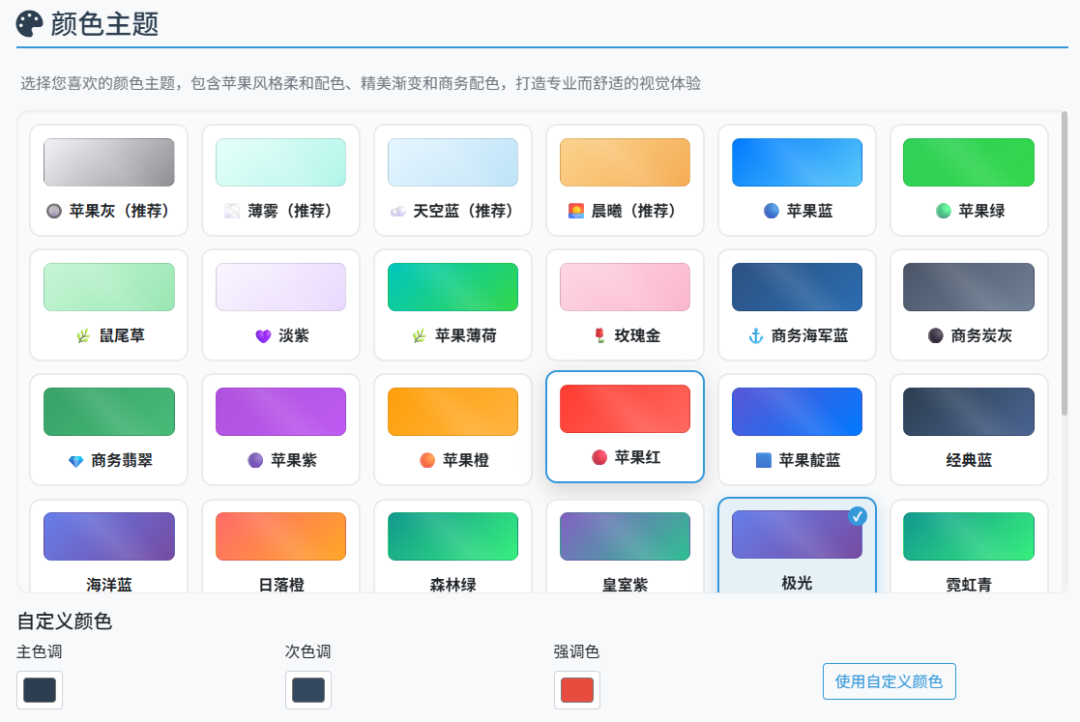Click the cloud icon beside 天空蓝
The width and height of the screenshot is (1080, 722).
coord(397,212)
